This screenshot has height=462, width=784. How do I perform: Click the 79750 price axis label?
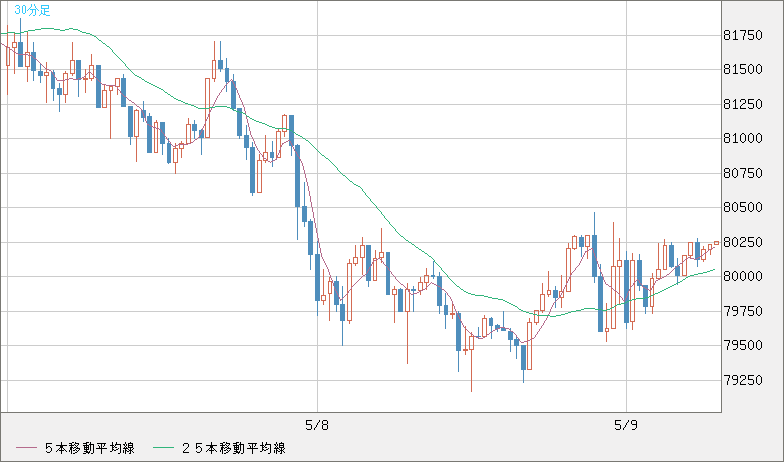pyautogui.click(x=743, y=311)
